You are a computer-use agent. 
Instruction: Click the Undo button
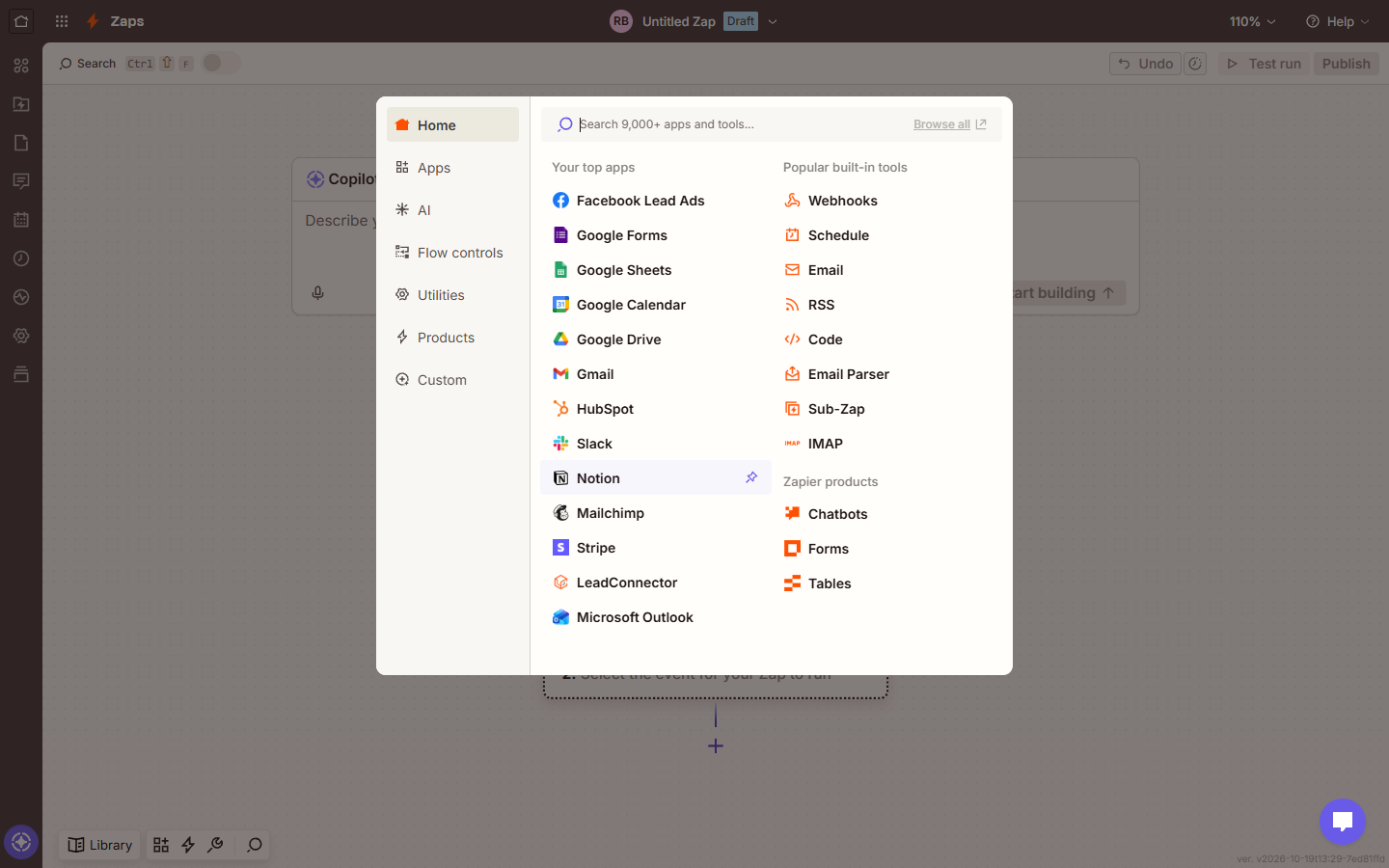click(1145, 64)
